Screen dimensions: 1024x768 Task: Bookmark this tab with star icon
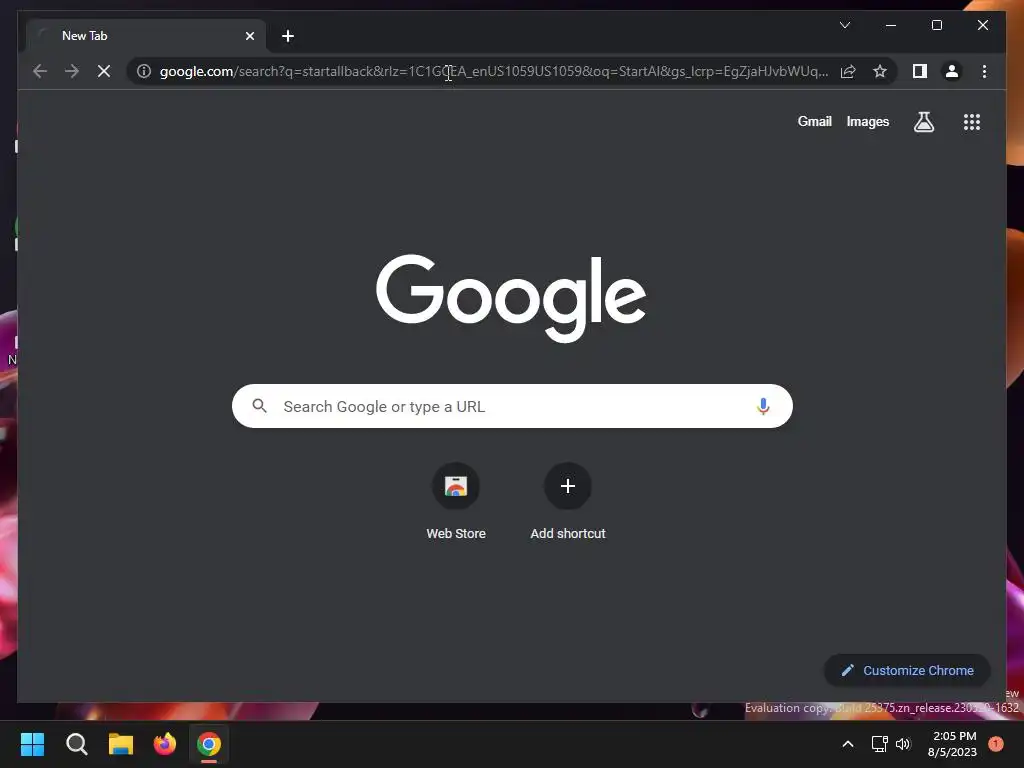[x=880, y=71]
